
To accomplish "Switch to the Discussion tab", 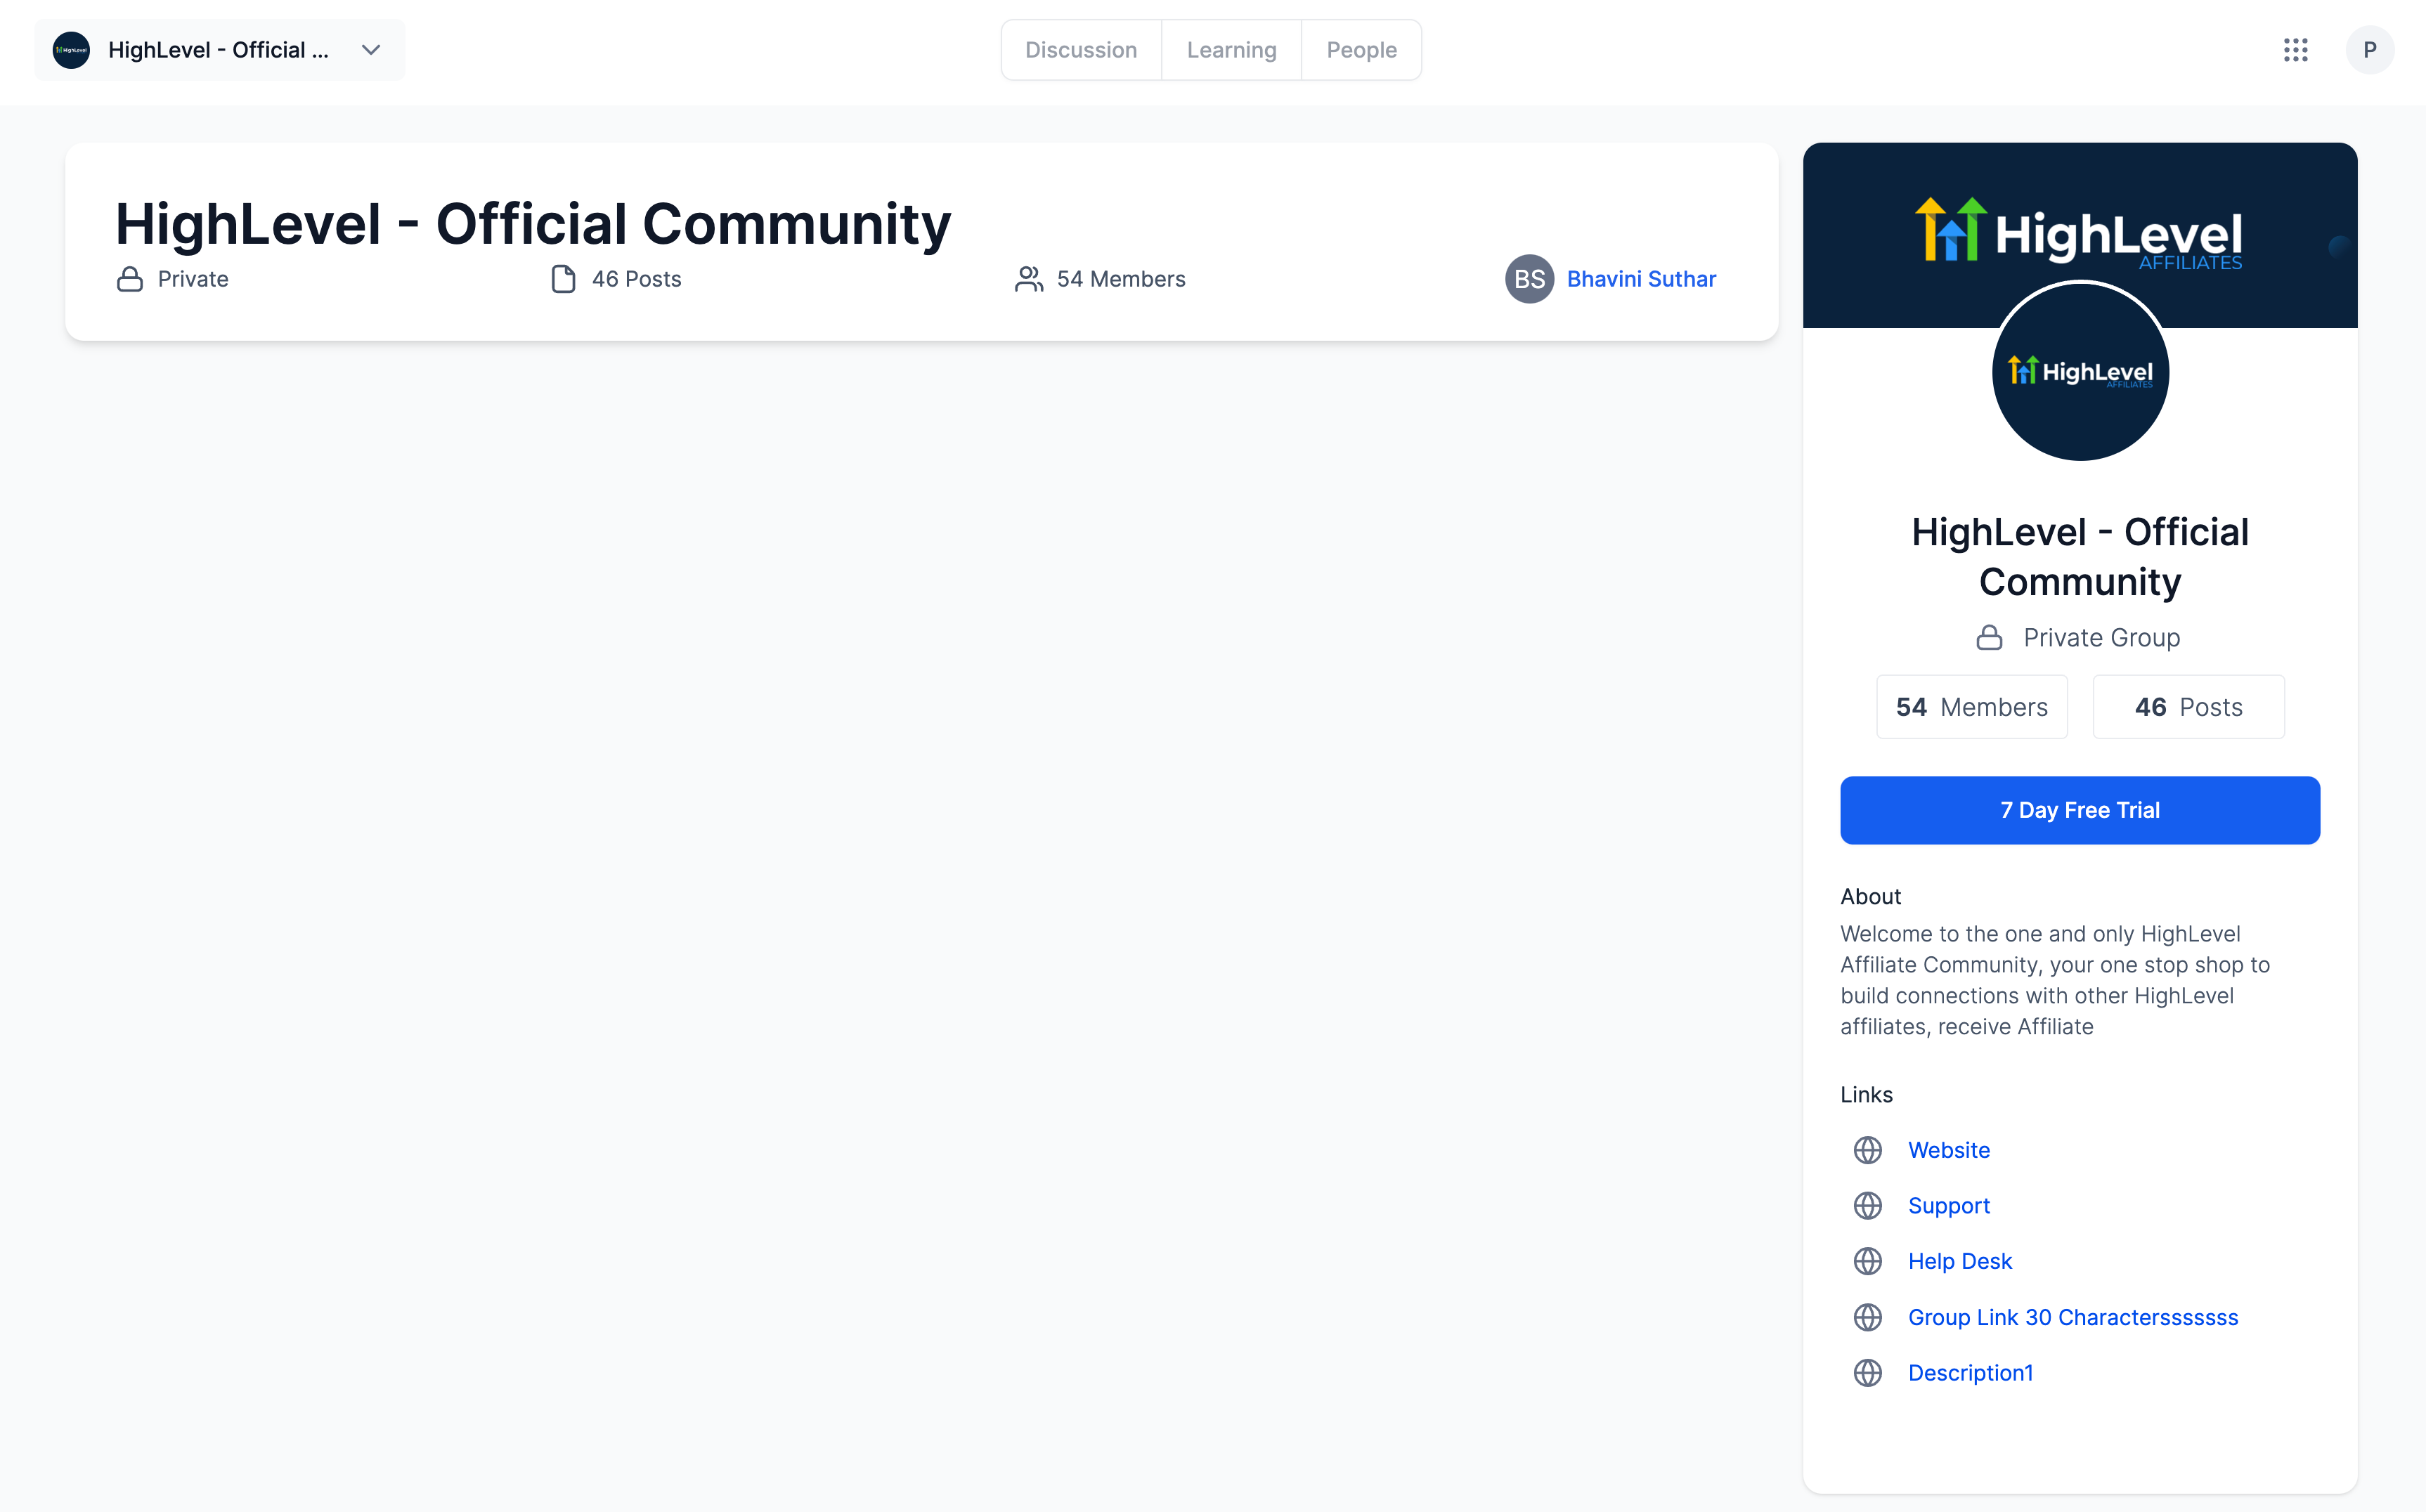I will tap(1081, 50).
